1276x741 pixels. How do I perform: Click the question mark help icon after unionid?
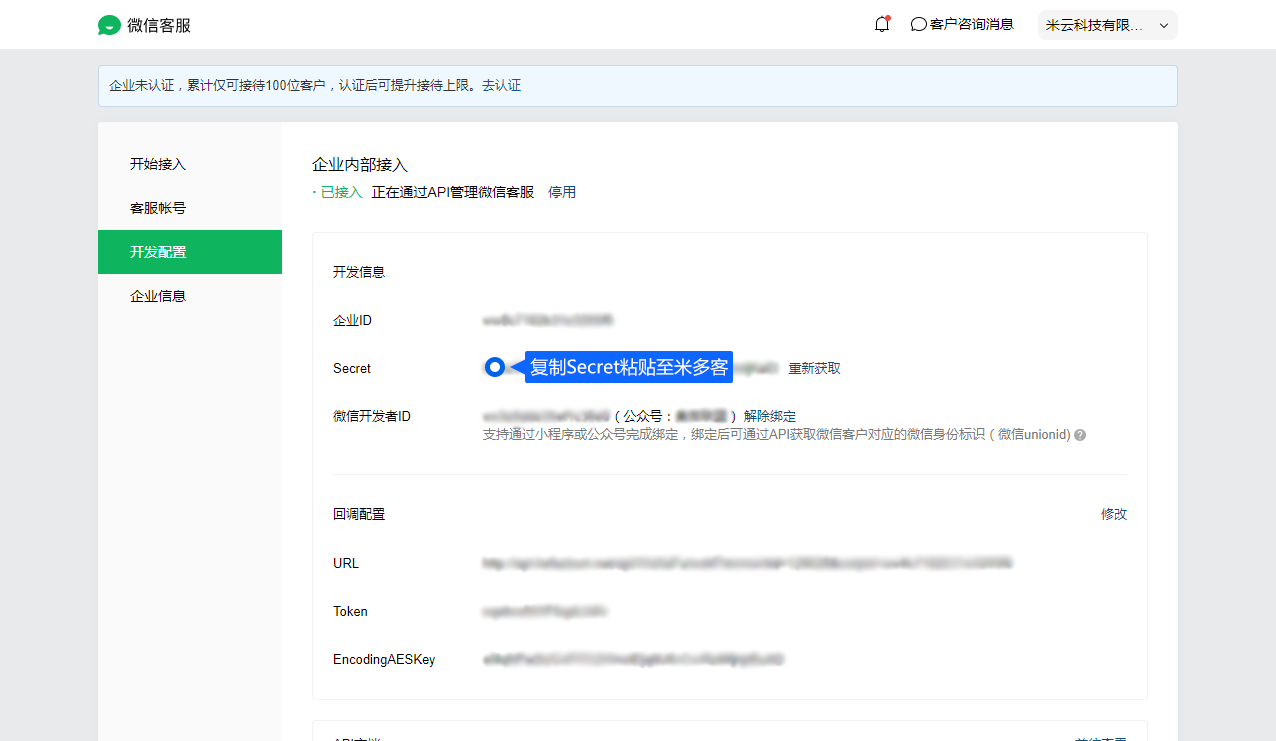tap(1080, 435)
